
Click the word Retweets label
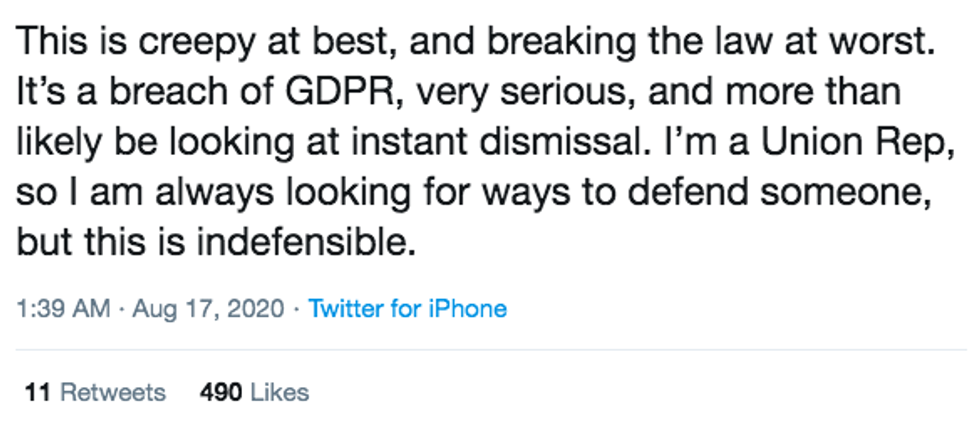pyautogui.click(x=113, y=392)
